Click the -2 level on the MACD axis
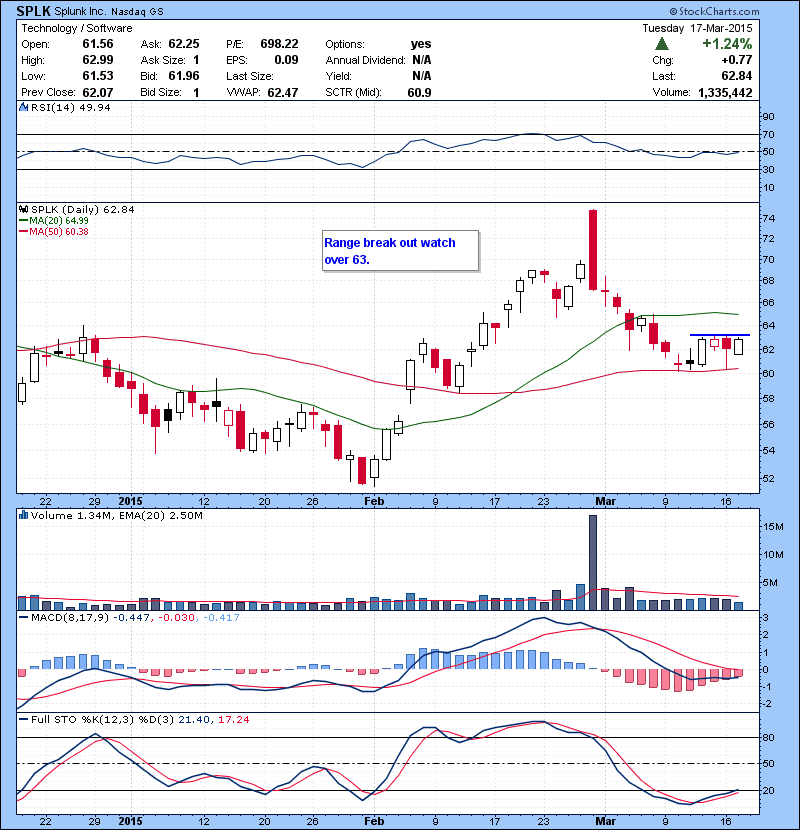800x830 pixels. (x=767, y=703)
